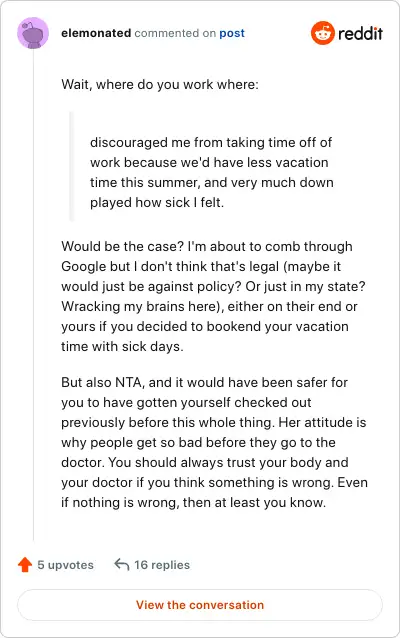This screenshot has width=400, height=638.
Task: Click the 'View the conversation' button
Action: pos(200,605)
